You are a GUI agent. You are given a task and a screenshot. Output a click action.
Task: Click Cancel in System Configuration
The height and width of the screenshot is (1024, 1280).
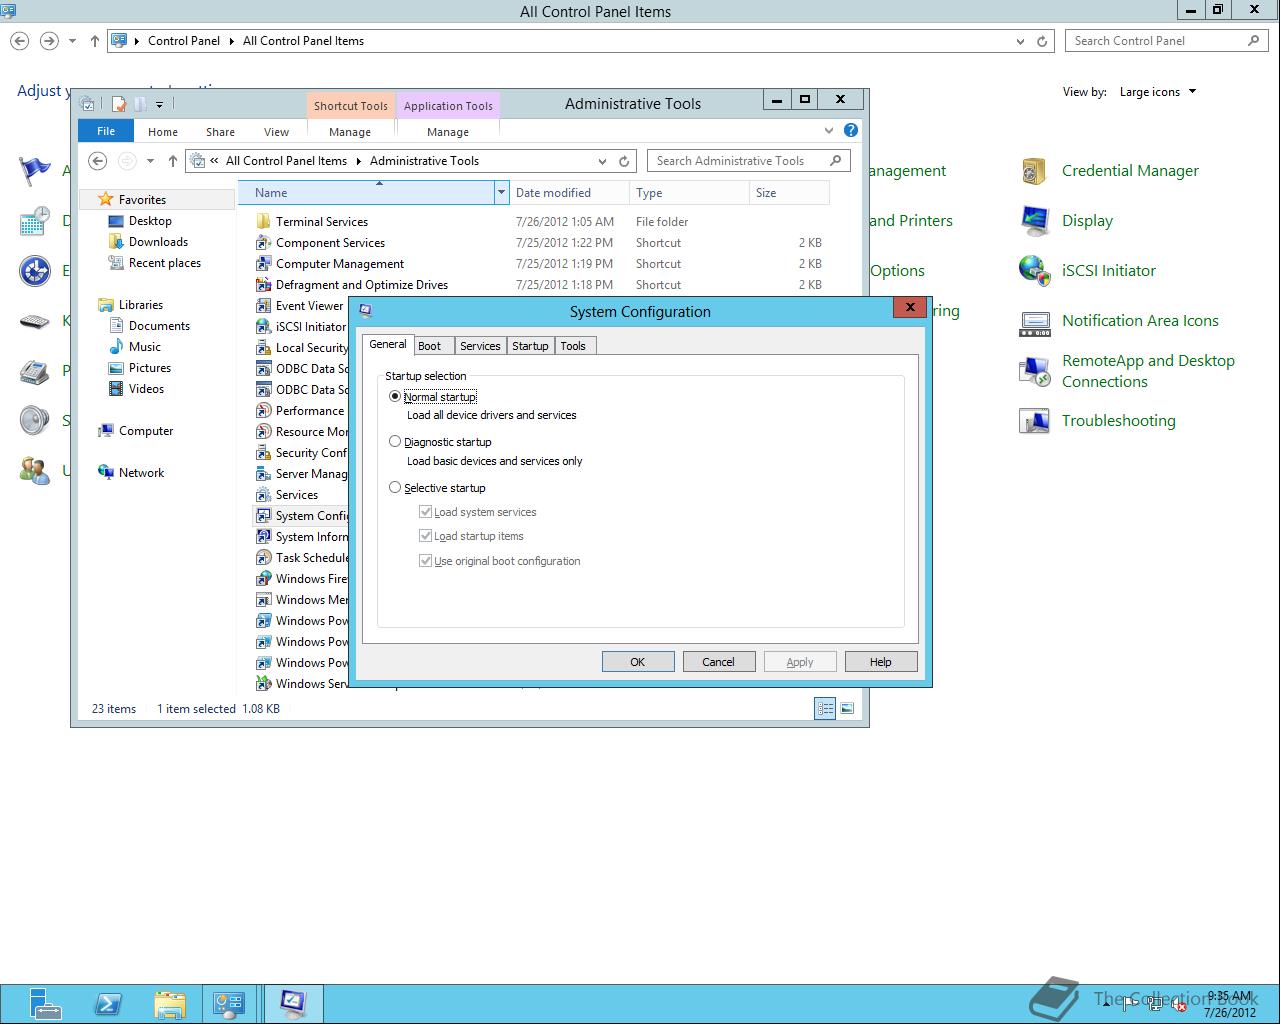point(718,662)
